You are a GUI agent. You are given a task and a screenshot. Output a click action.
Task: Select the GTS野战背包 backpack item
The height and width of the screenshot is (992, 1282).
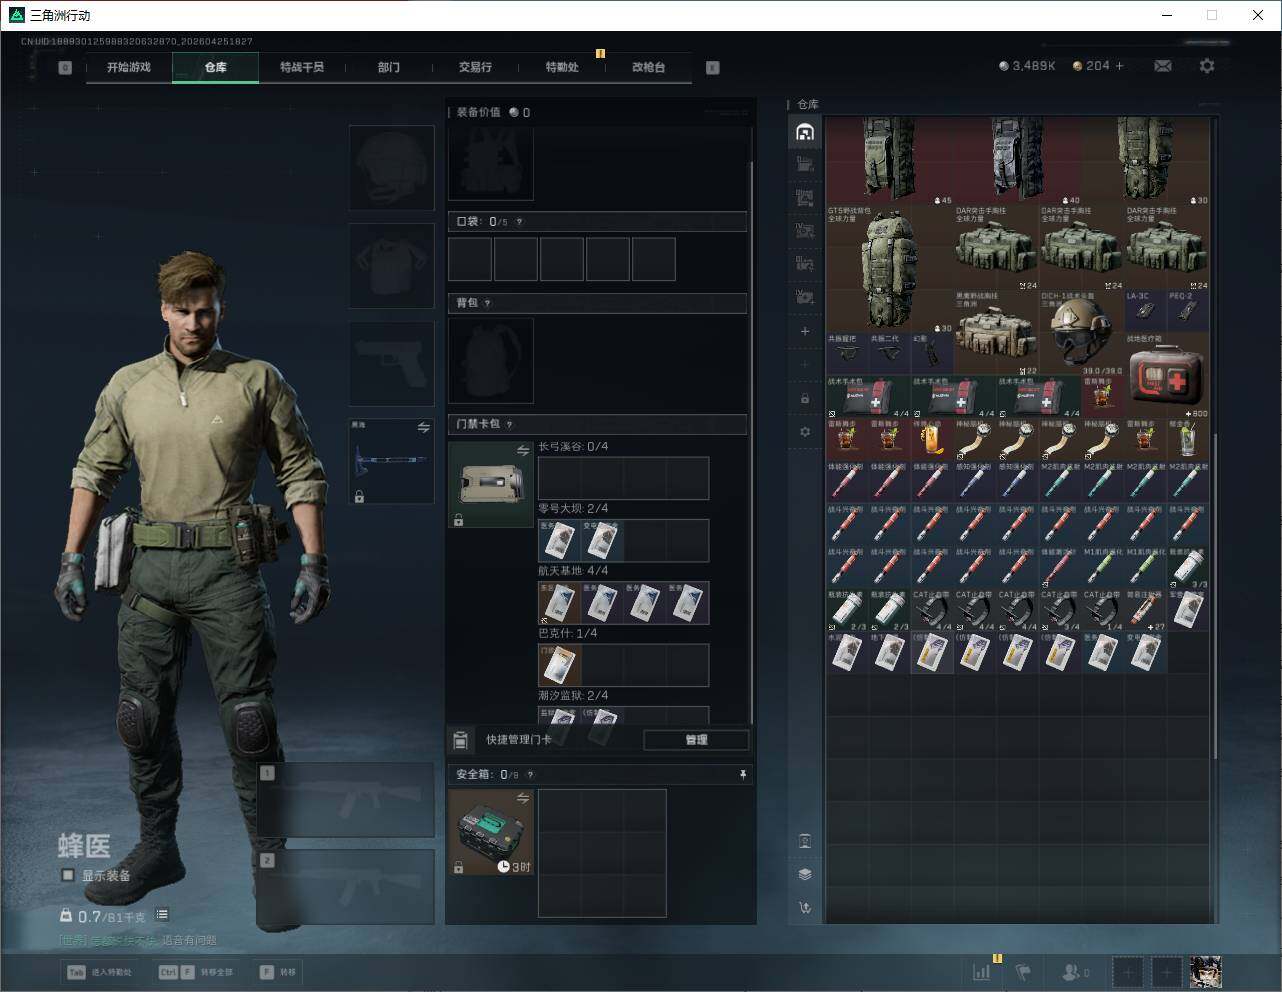tap(890, 270)
